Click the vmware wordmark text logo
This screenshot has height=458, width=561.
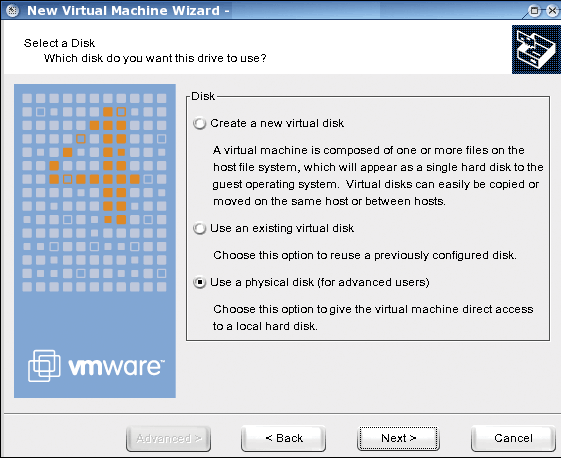click(116, 366)
